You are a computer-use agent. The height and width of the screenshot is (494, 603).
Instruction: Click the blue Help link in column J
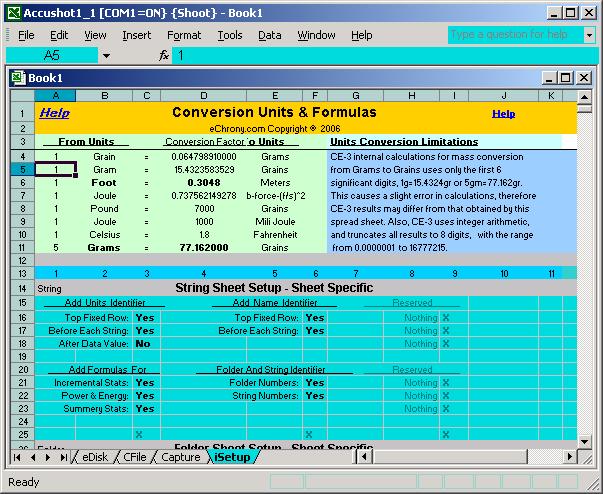coord(503,114)
